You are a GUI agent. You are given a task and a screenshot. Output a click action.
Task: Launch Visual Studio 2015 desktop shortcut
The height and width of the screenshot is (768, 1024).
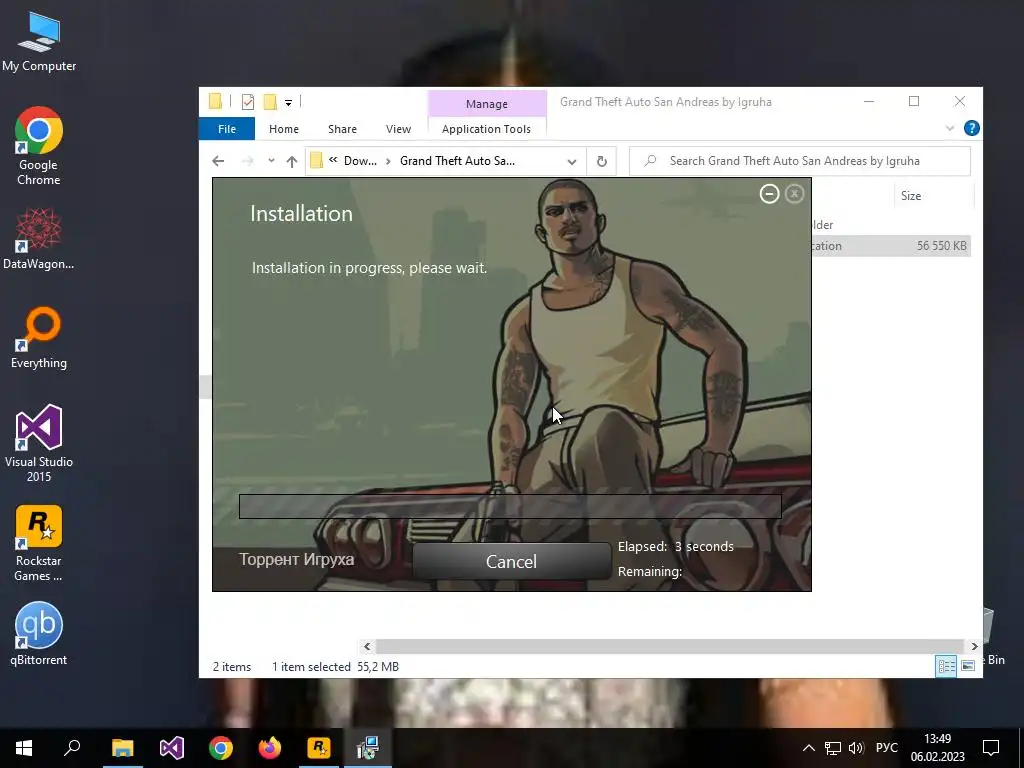(39, 444)
